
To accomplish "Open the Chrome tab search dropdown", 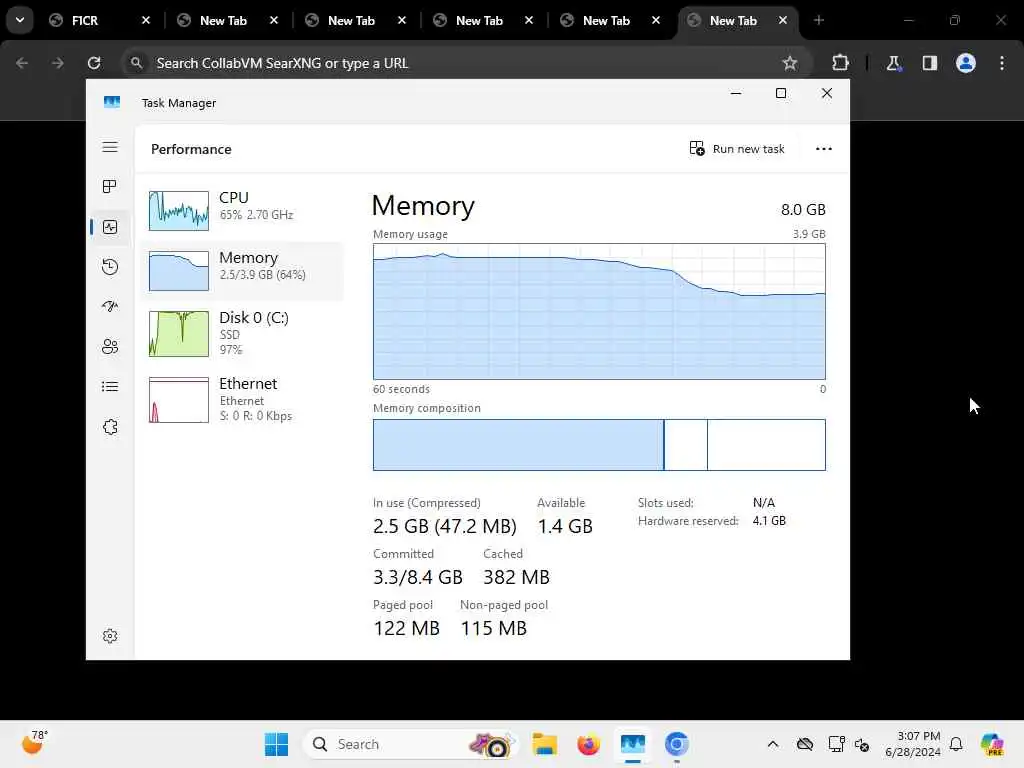I will [x=19, y=20].
